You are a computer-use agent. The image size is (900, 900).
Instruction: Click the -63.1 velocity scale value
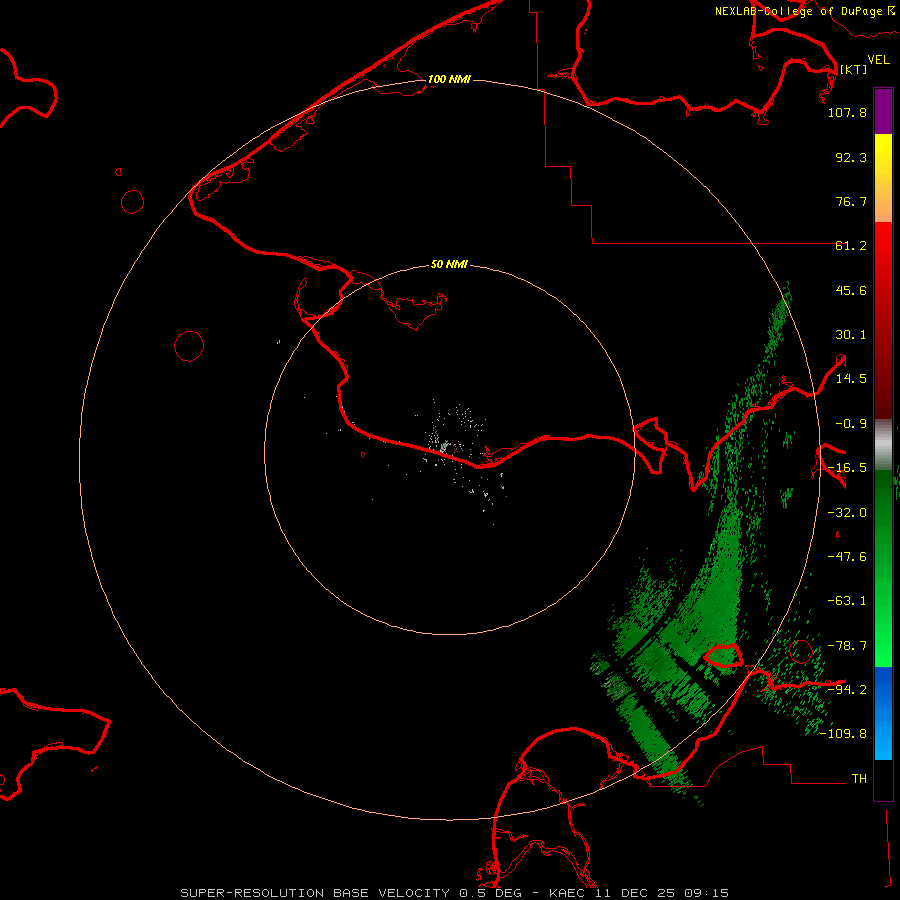coord(847,601)
